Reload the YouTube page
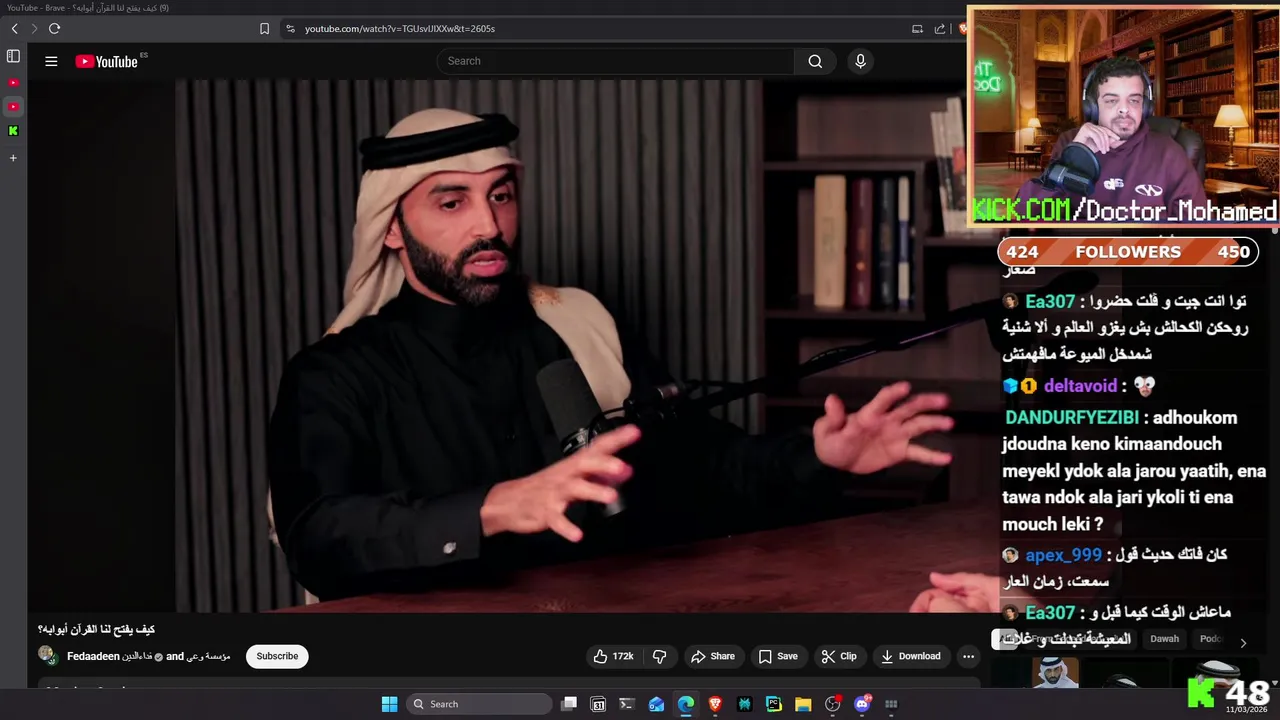 point(54,29)
